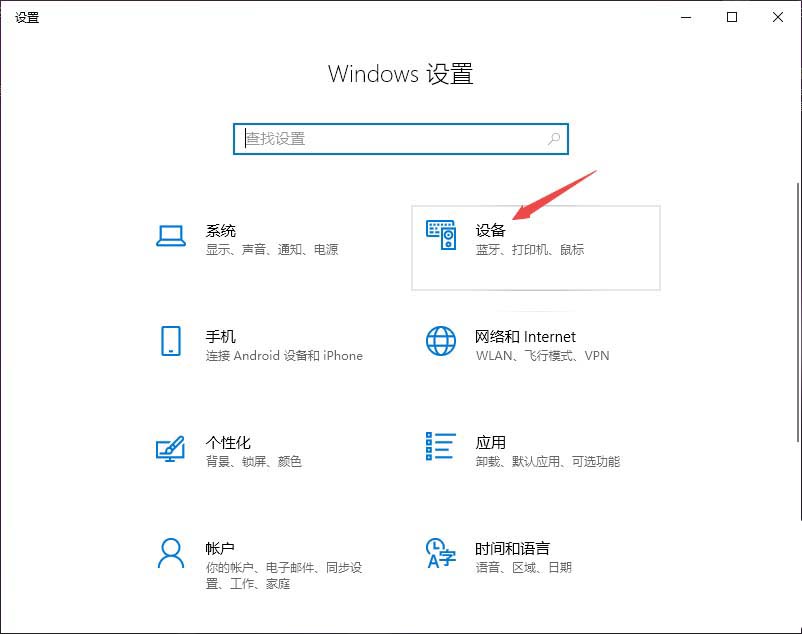Viewport: 802px width, 634px height.
Task: Click description 显示、声音、通知、电源
Action: tap(272, 250)
